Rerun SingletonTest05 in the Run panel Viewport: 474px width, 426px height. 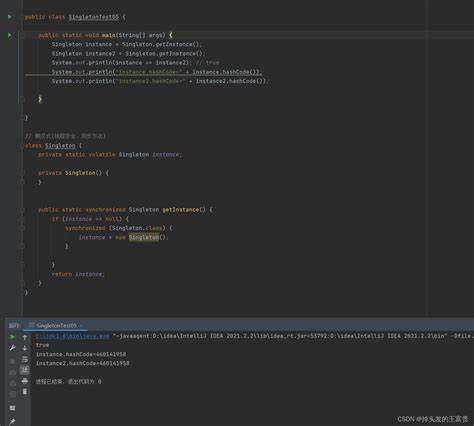click(12, 337)
